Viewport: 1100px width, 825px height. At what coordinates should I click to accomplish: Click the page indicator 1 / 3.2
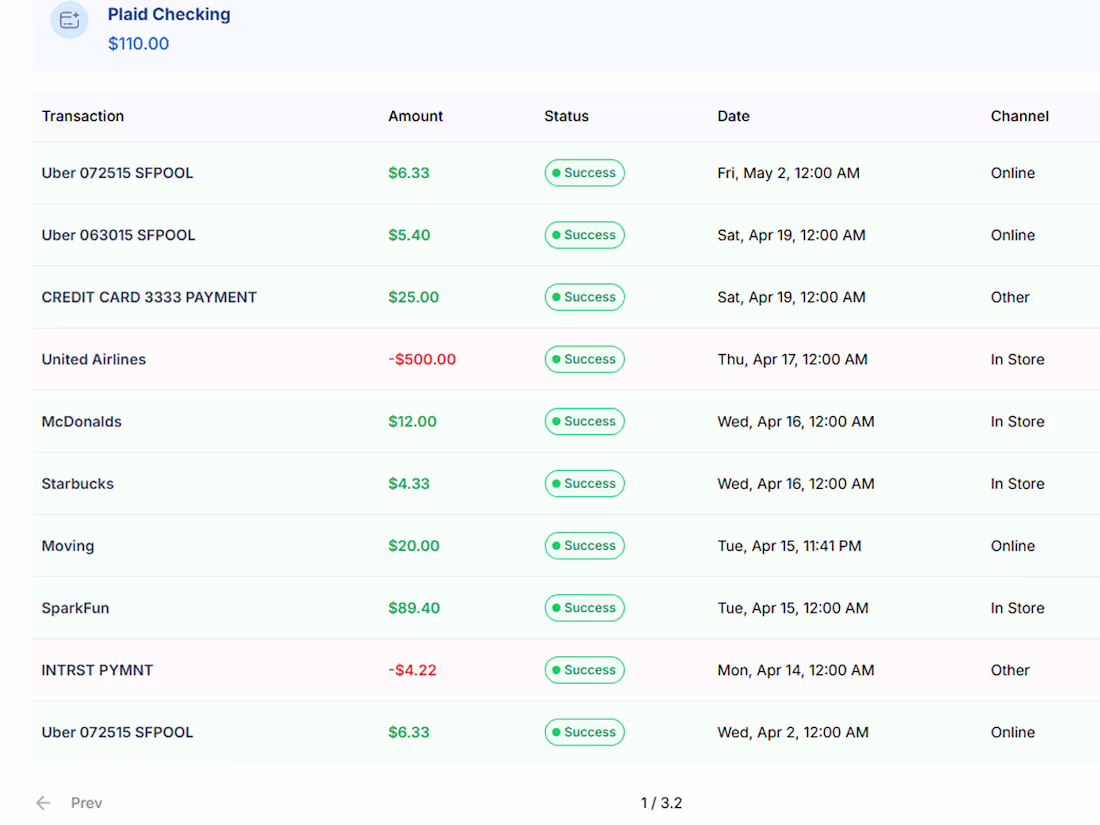pyautogui.click(x=661, y=803)
